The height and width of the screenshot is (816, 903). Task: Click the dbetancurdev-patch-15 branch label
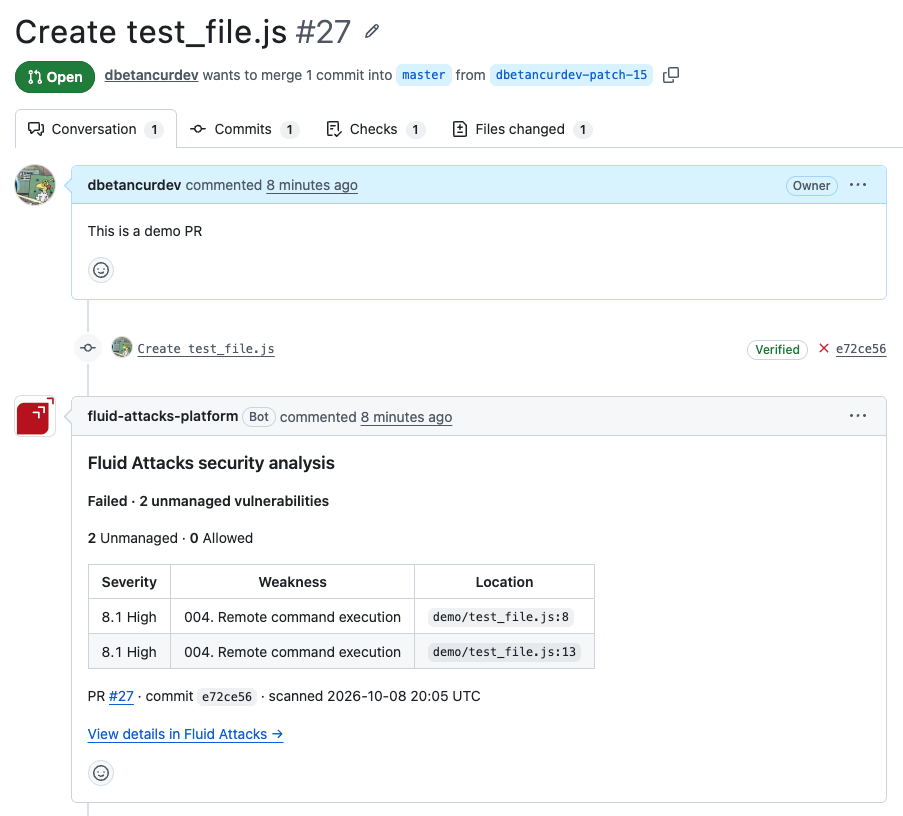[x=571, y=75]
